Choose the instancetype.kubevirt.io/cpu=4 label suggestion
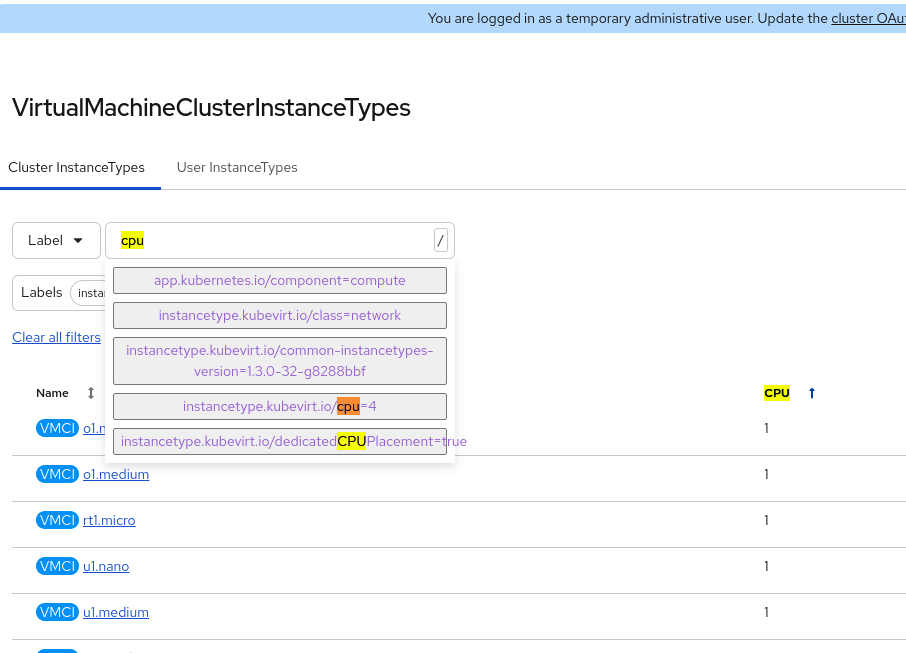The image size is (906, 653). (x=280, y=406)
